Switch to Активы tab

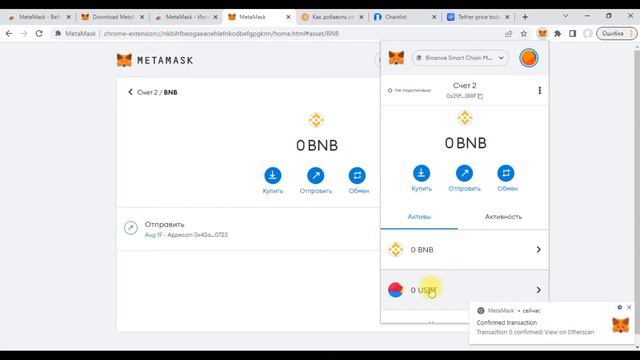[419, 217]
